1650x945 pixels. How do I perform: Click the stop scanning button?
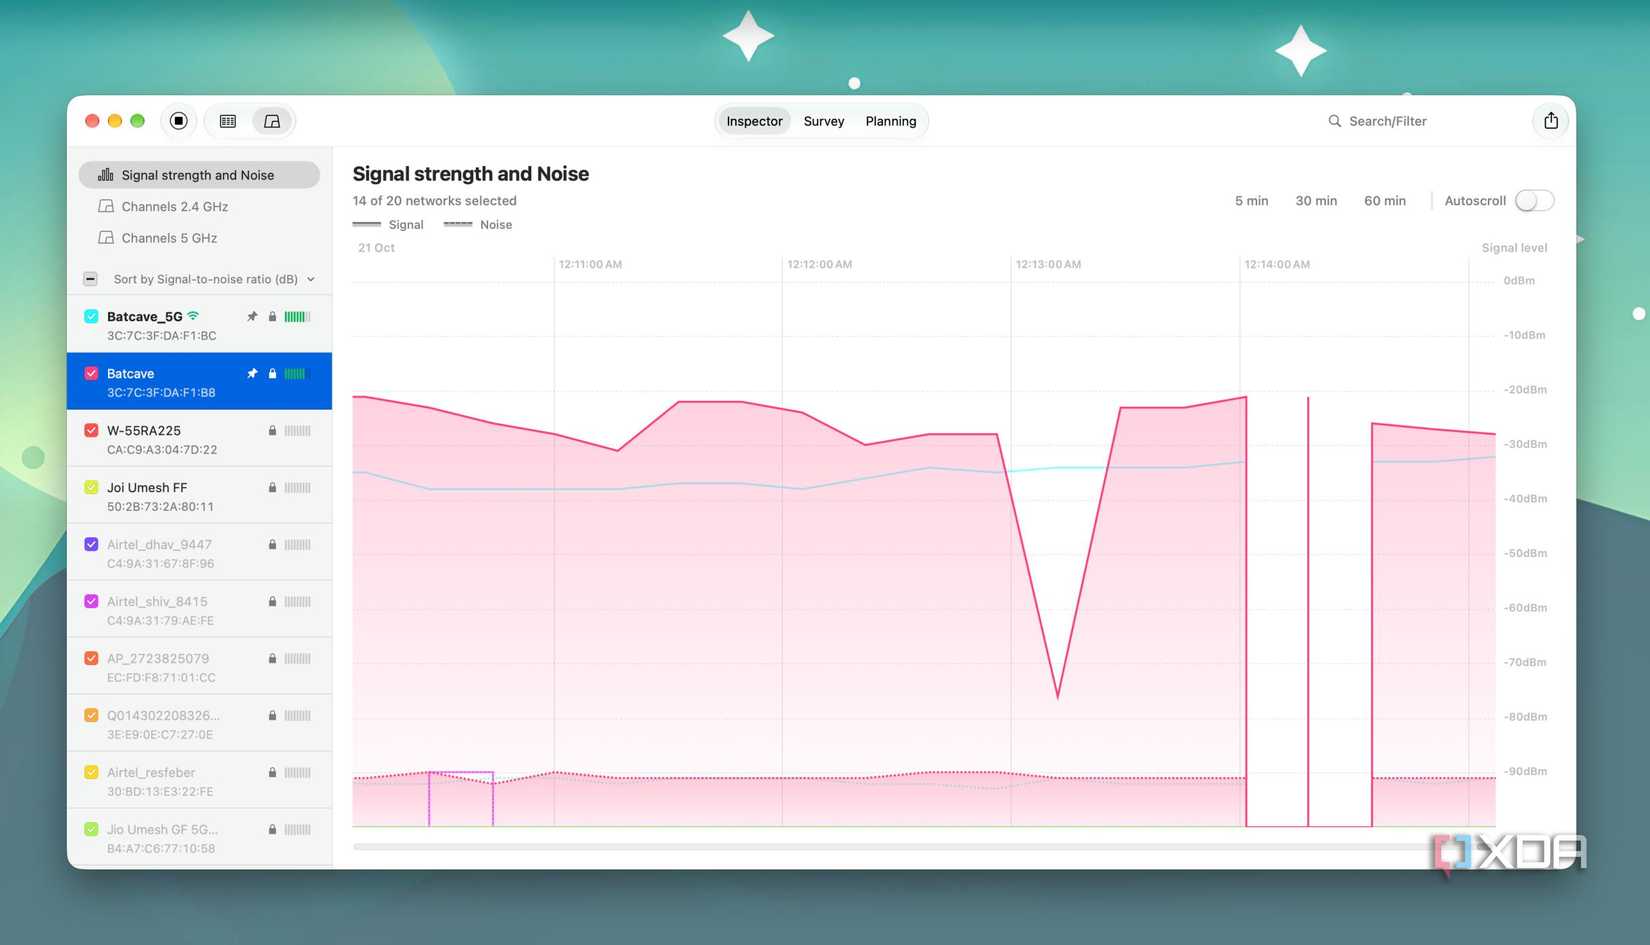point(178,121)
